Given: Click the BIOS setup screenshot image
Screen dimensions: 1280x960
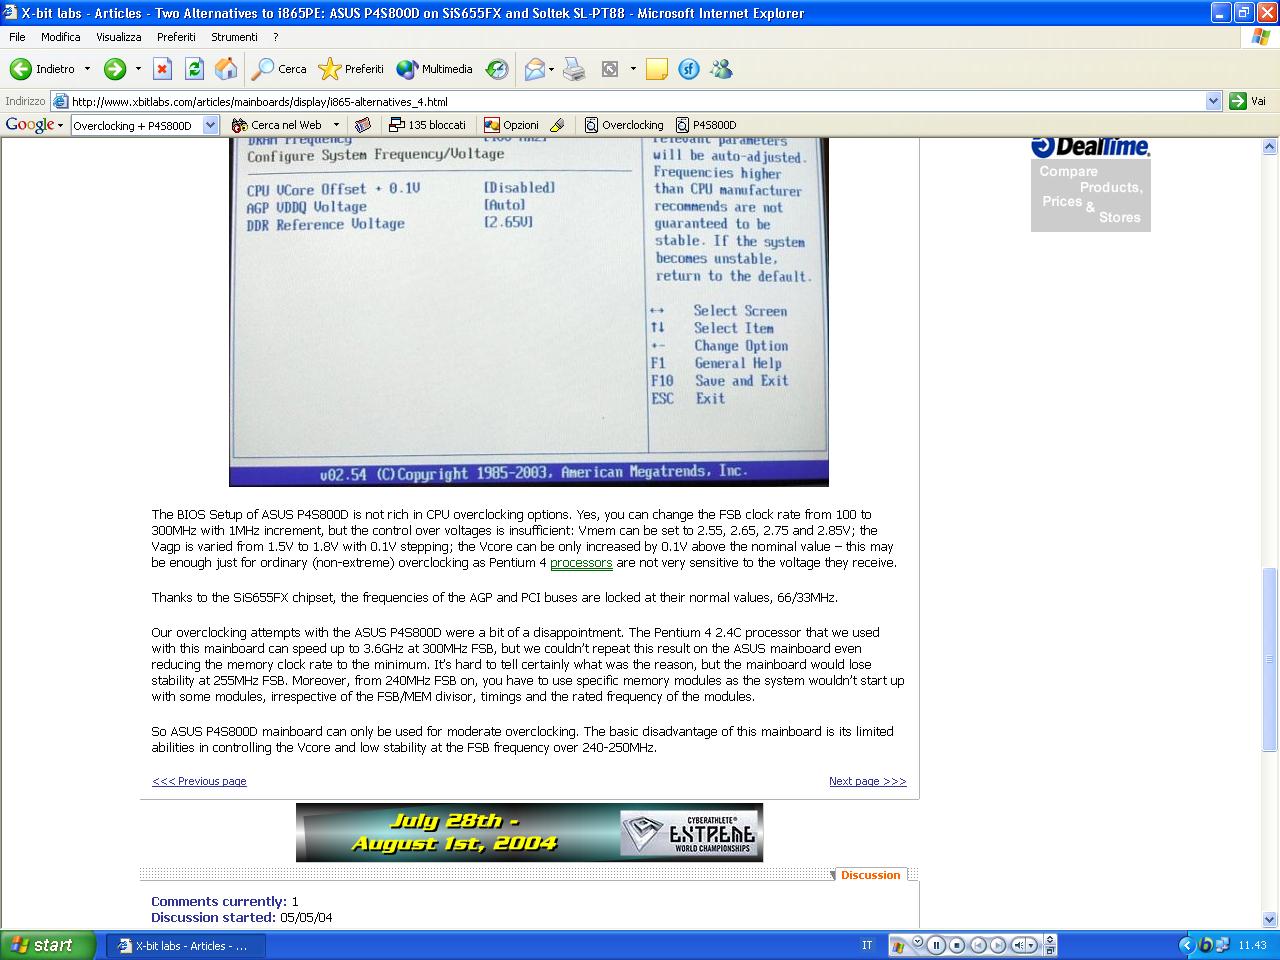Looking at the screenshot, I should [529, 312].
